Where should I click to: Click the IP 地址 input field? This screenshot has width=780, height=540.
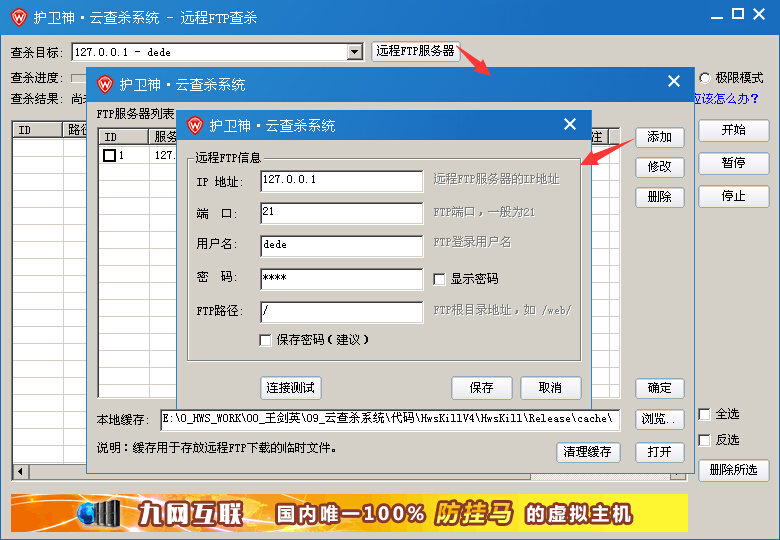[x=342, y=181]
